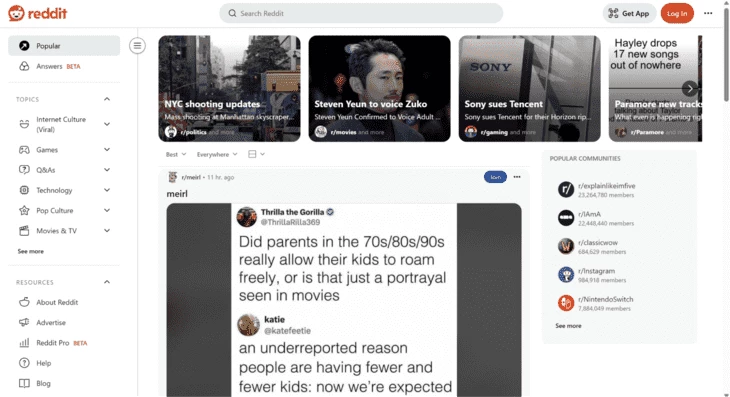Click the Search Reddit input field
This screenshot has width=730, height=397.
[x=361, y=13]
